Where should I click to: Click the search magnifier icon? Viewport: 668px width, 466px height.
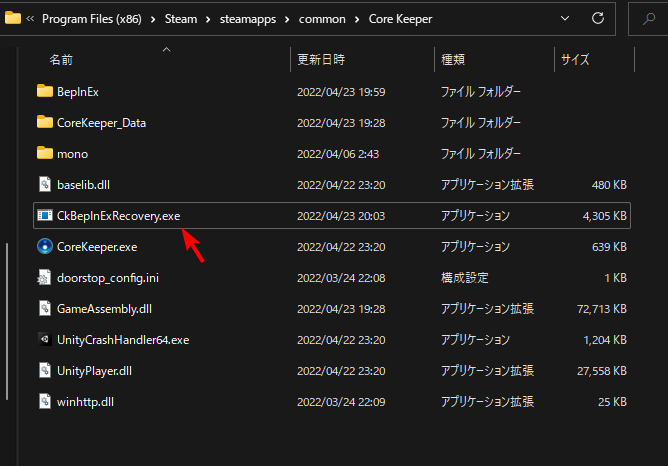tap(649, 18)
